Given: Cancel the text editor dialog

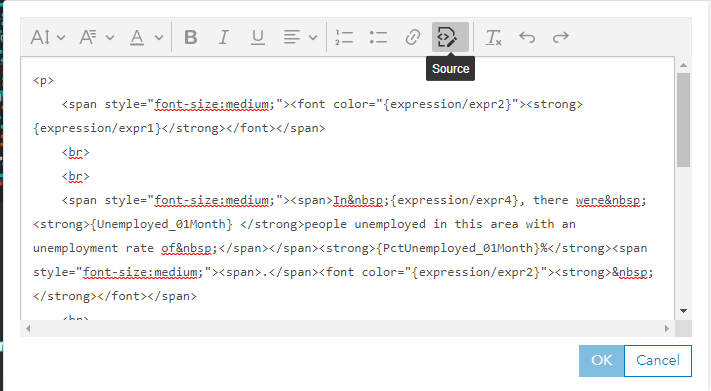Looking at the screenshot, I should click(658, 361).
